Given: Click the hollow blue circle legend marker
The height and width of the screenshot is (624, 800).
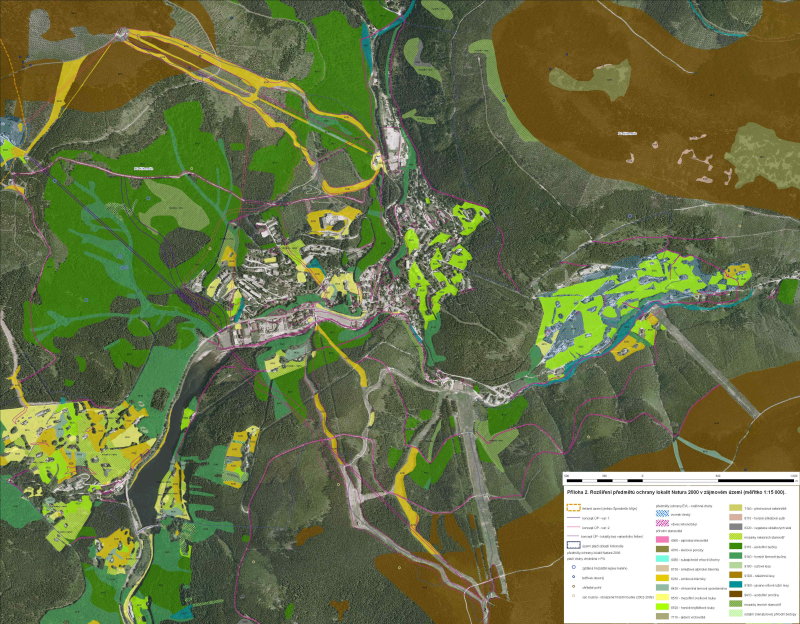Looking at the screenshot, I should click(x=573, y=567).
